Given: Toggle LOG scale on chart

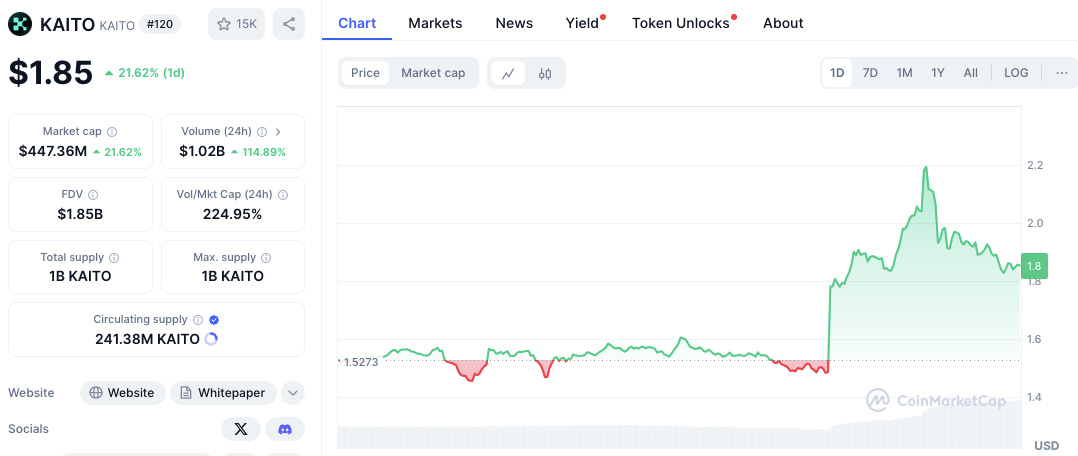Looking at the screenshot, I should coord(1016,73).
